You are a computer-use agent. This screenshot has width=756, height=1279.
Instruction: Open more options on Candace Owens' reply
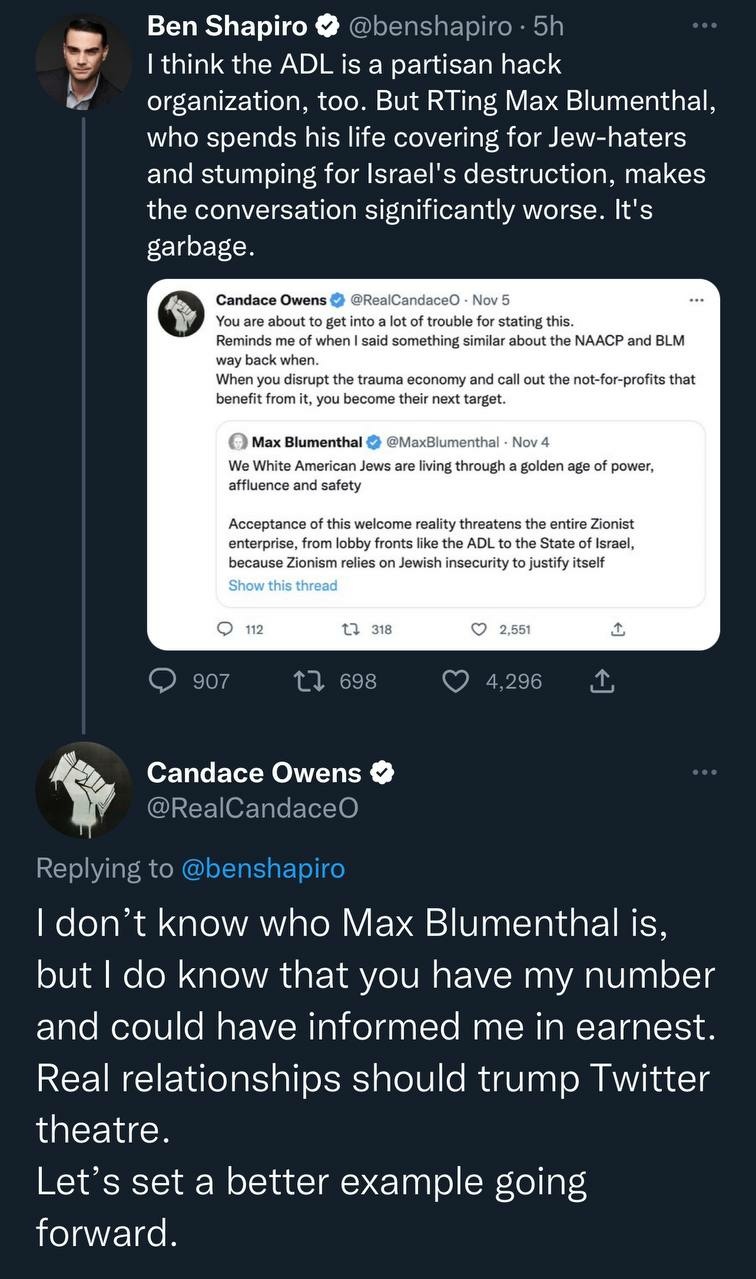(x=705, y=771)
